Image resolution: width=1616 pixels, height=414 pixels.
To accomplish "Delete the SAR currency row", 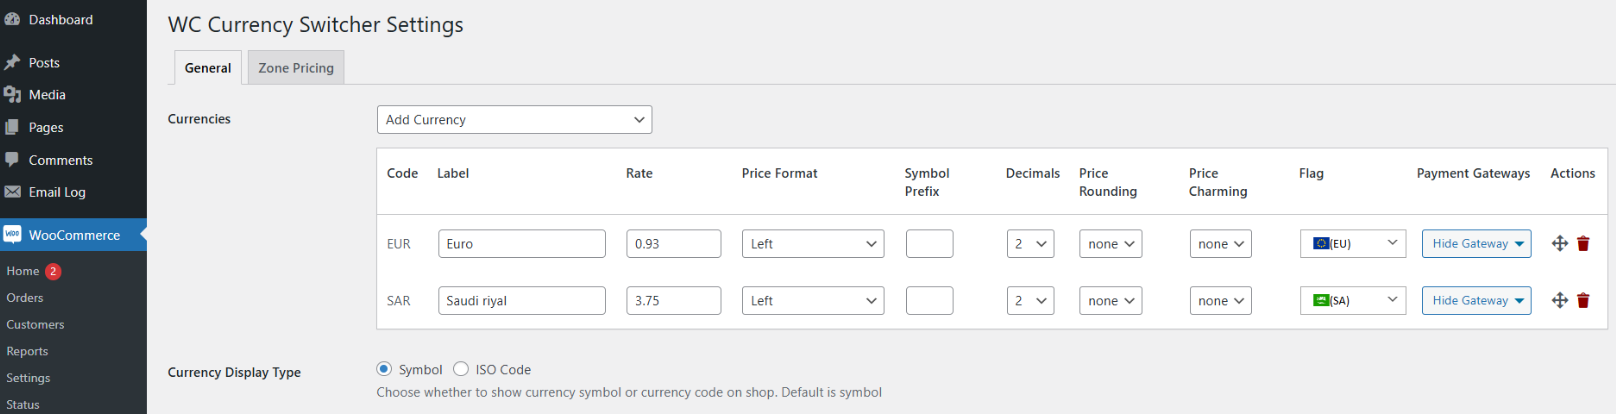I will [1583, 300].
